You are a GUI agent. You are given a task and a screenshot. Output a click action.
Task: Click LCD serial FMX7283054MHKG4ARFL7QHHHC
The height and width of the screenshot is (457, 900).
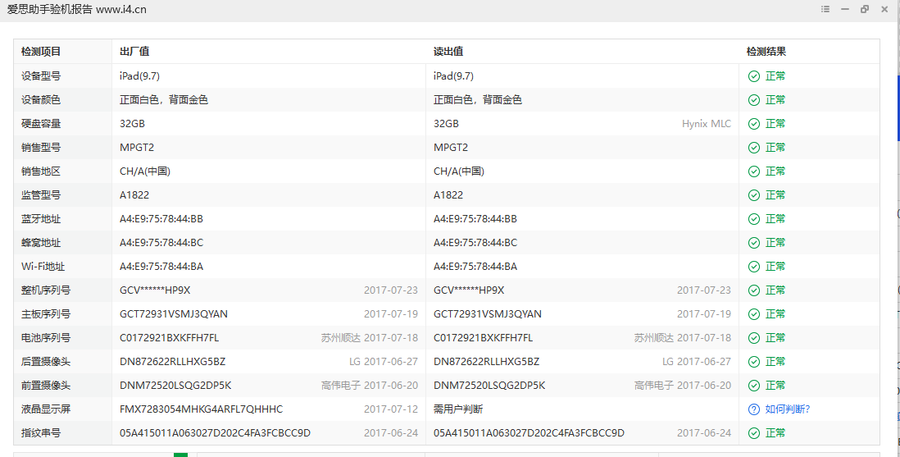(201, 409)
